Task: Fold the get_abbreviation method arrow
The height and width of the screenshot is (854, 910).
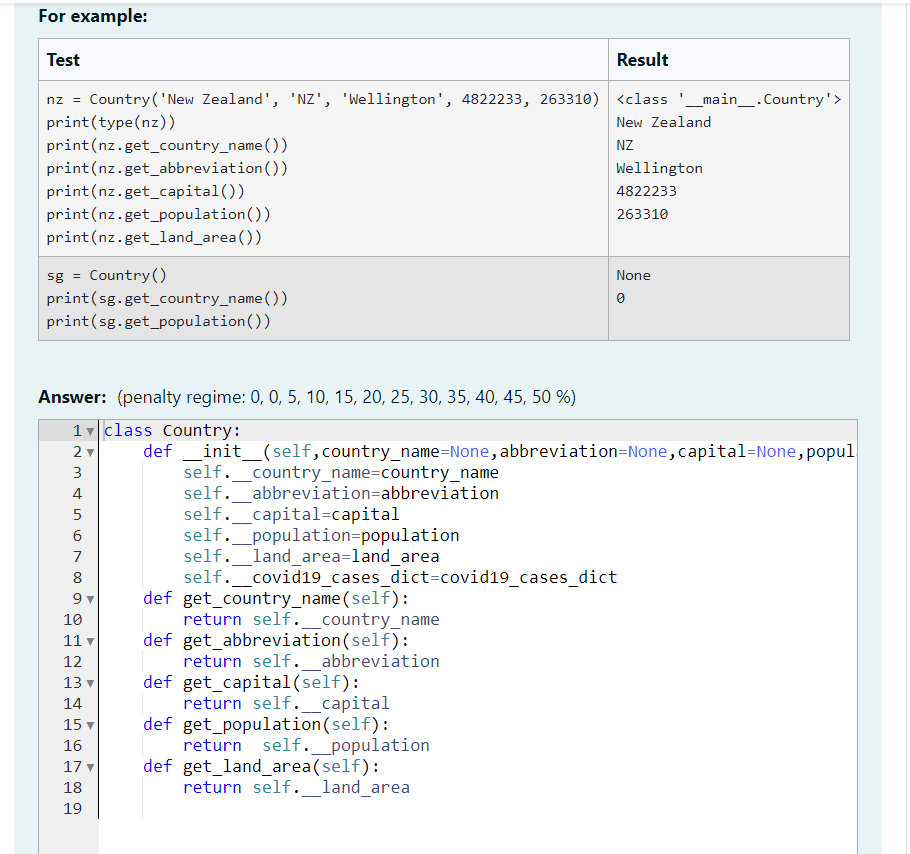Action: (89, 640)
